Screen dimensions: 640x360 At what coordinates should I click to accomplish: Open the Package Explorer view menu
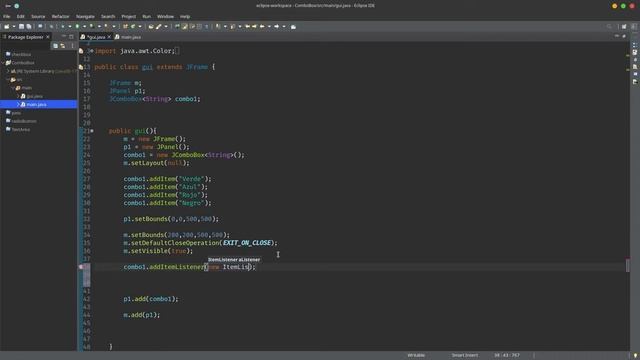(x=72, y=46)
